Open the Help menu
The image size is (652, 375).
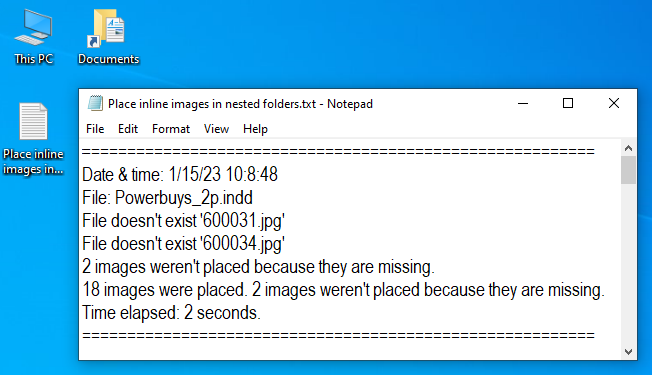[255, 129]
